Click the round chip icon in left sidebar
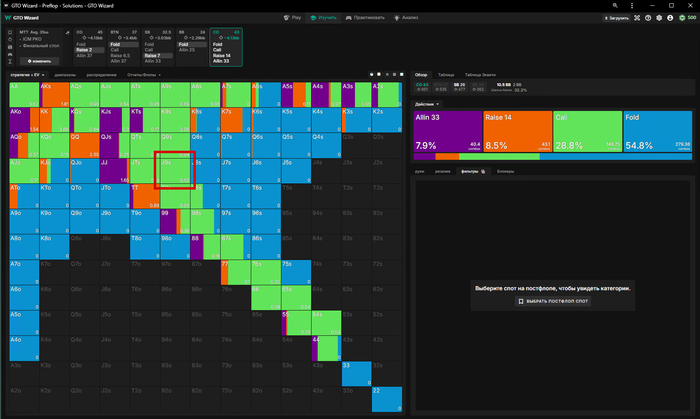700x419 pixels. (x=10, y=40)
